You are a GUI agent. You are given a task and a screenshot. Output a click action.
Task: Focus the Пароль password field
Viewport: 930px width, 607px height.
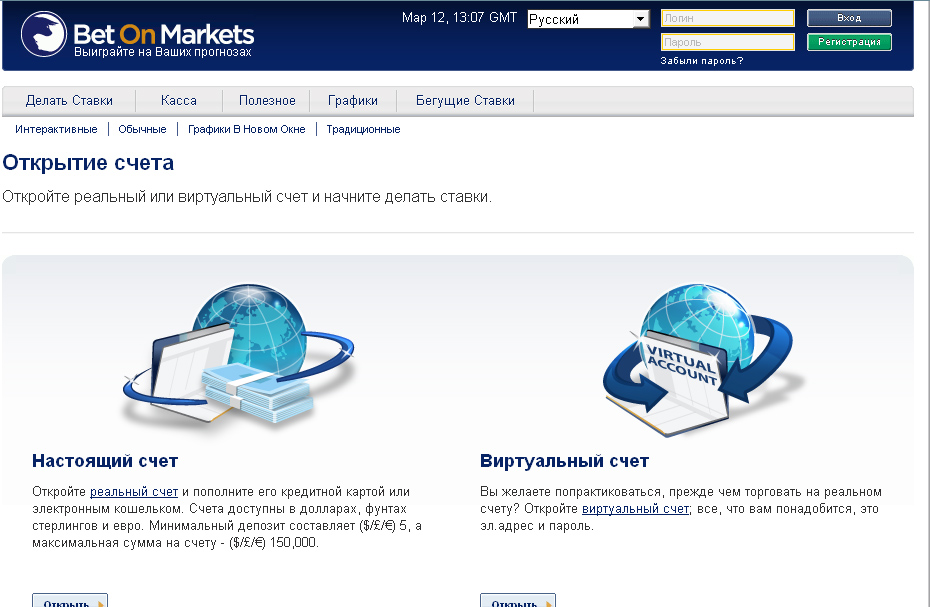tap(728, 42)
